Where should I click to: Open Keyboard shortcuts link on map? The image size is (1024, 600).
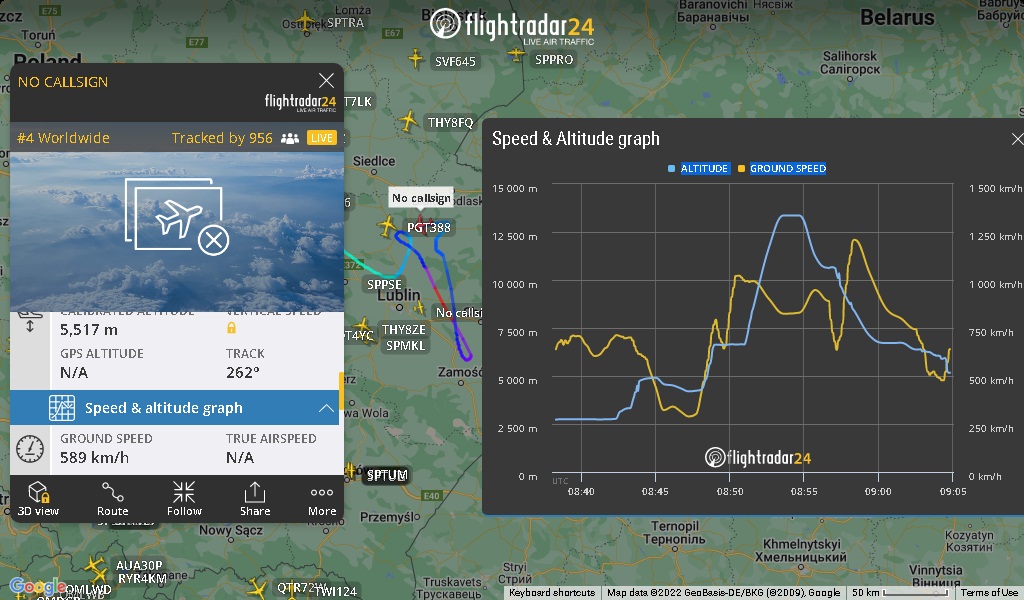point(552,593)
